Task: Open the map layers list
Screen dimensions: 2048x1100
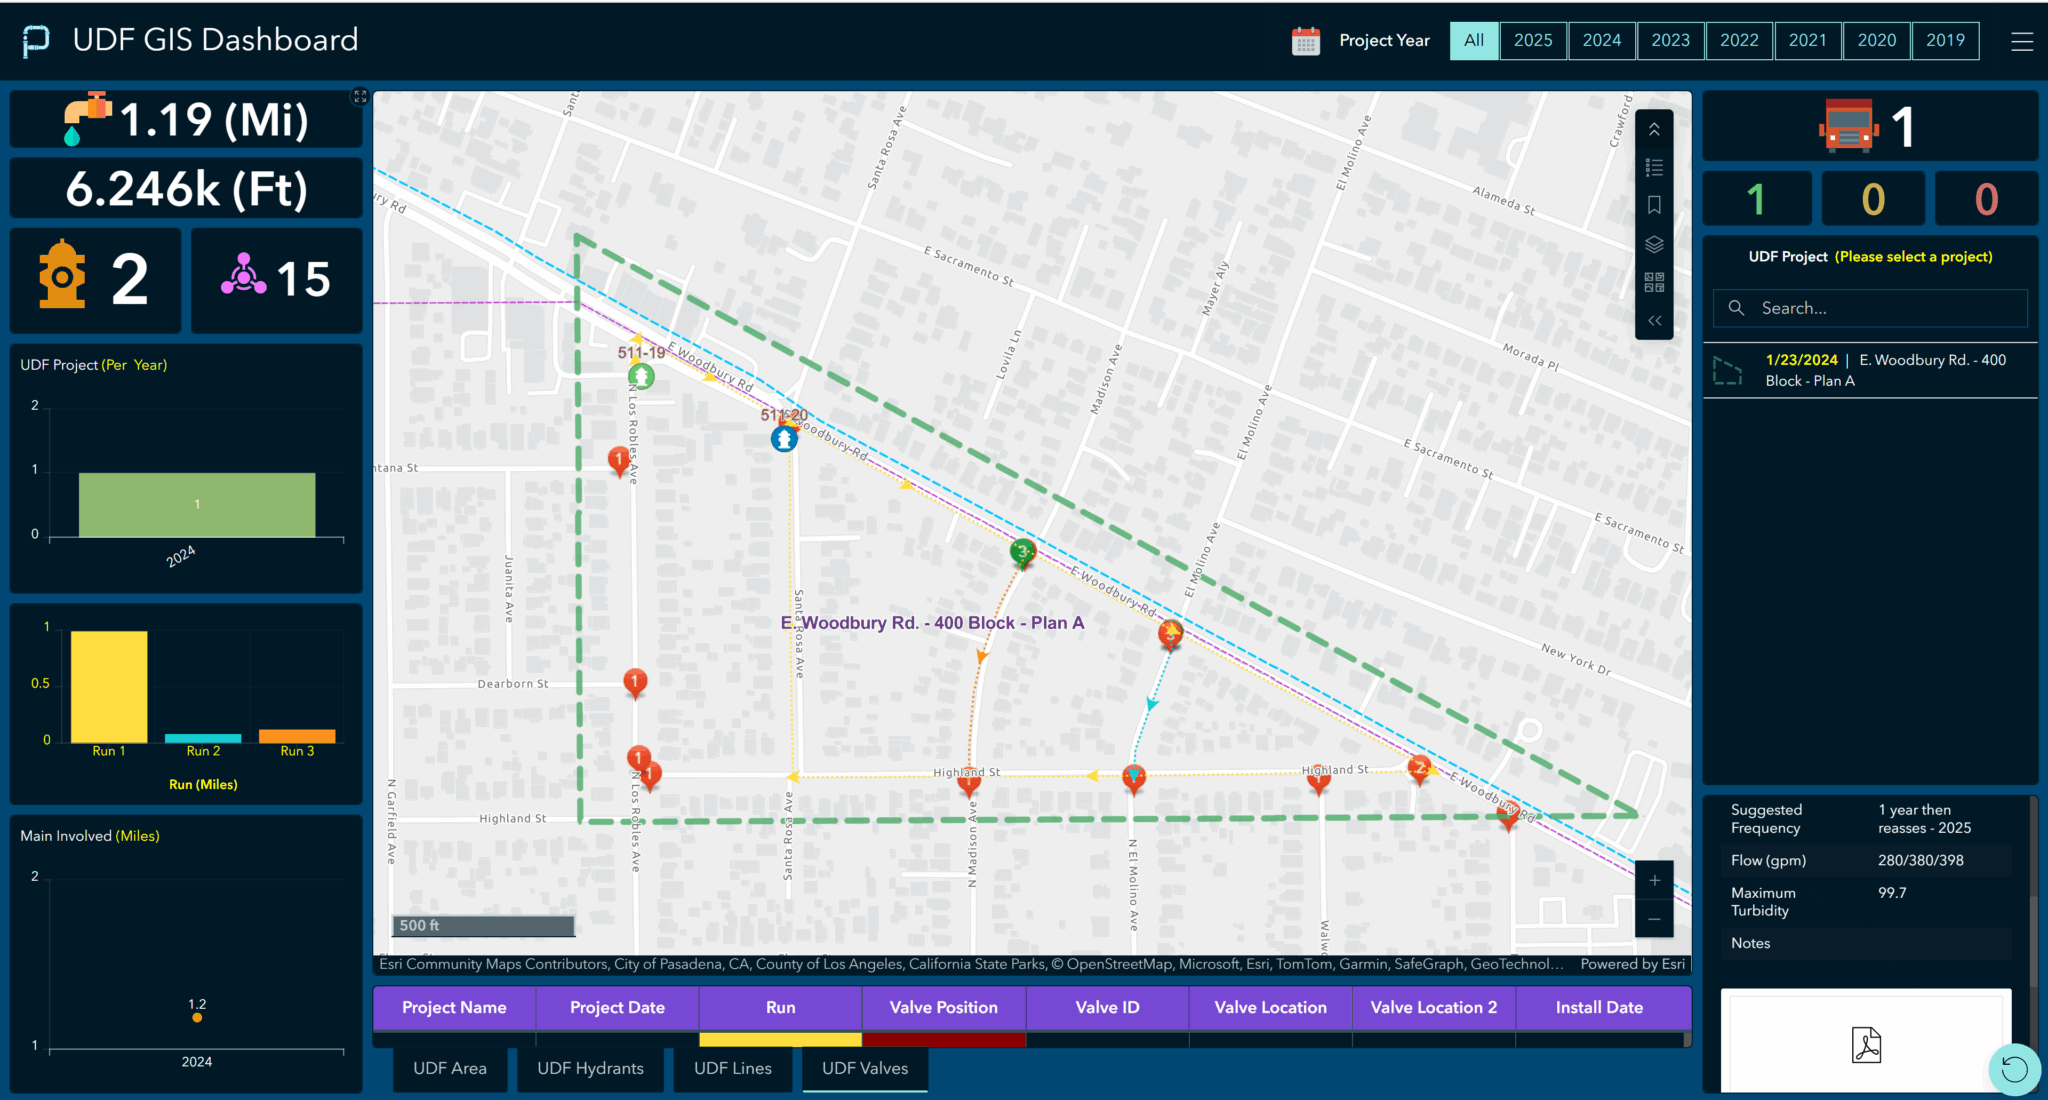Action: [x=1654, y=244]
